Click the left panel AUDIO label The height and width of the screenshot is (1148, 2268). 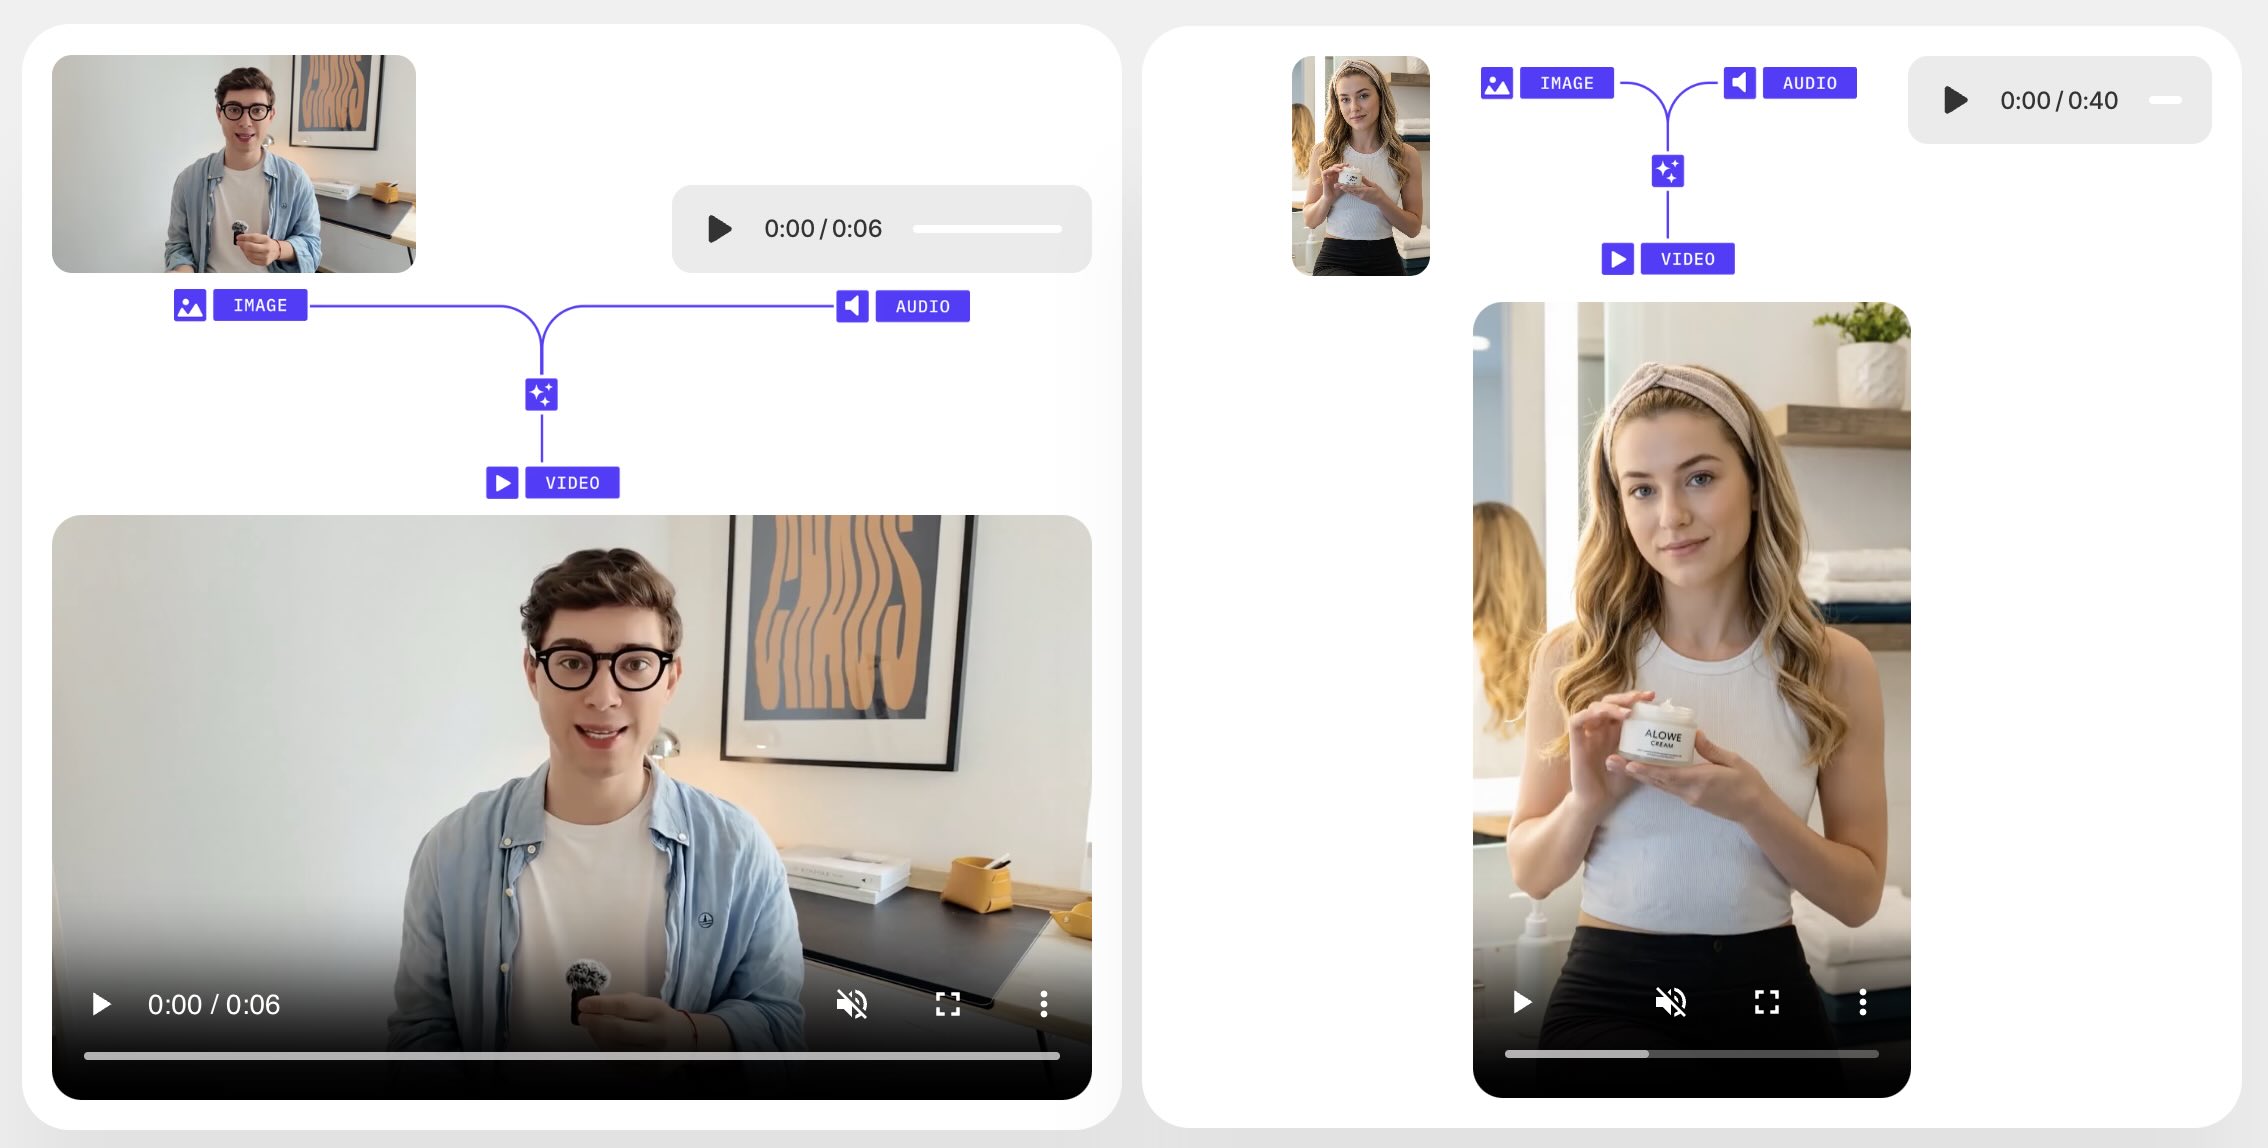(x=922, y=307)
